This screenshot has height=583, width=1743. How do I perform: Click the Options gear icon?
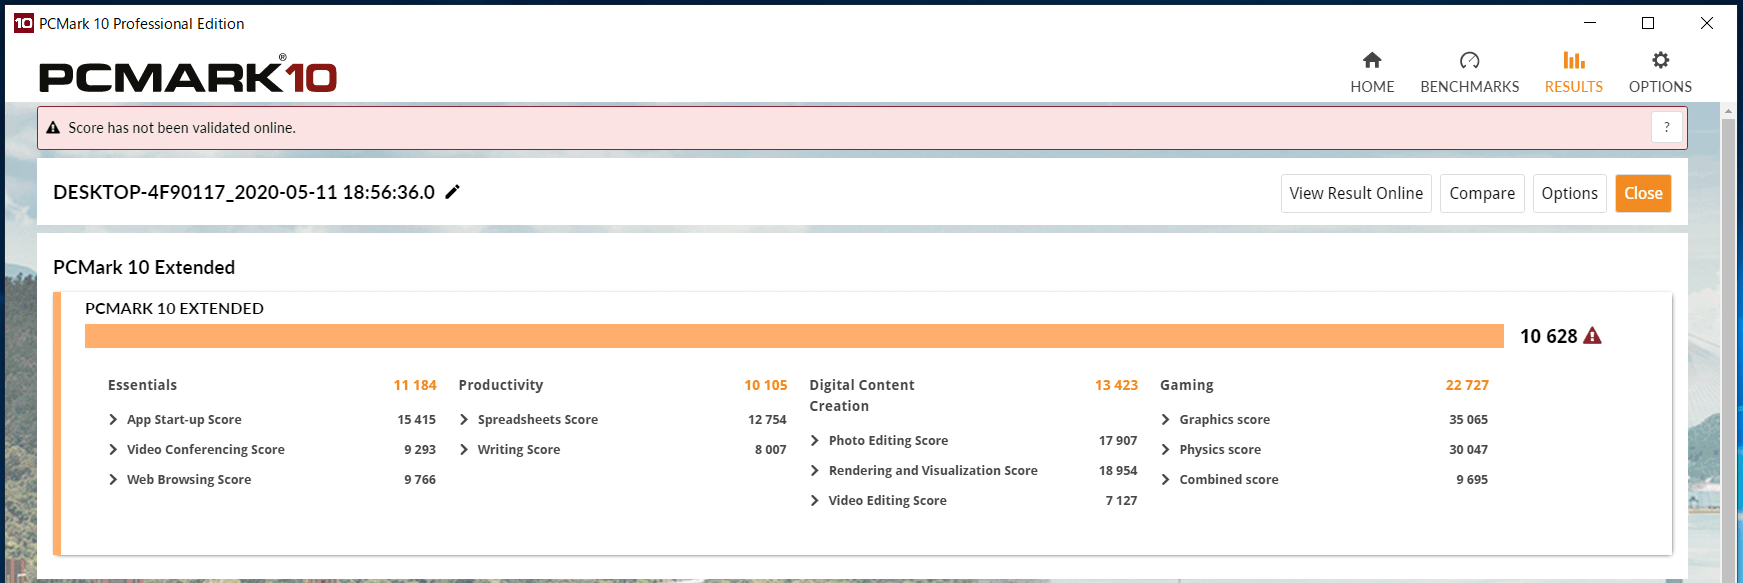(1660, 60)
